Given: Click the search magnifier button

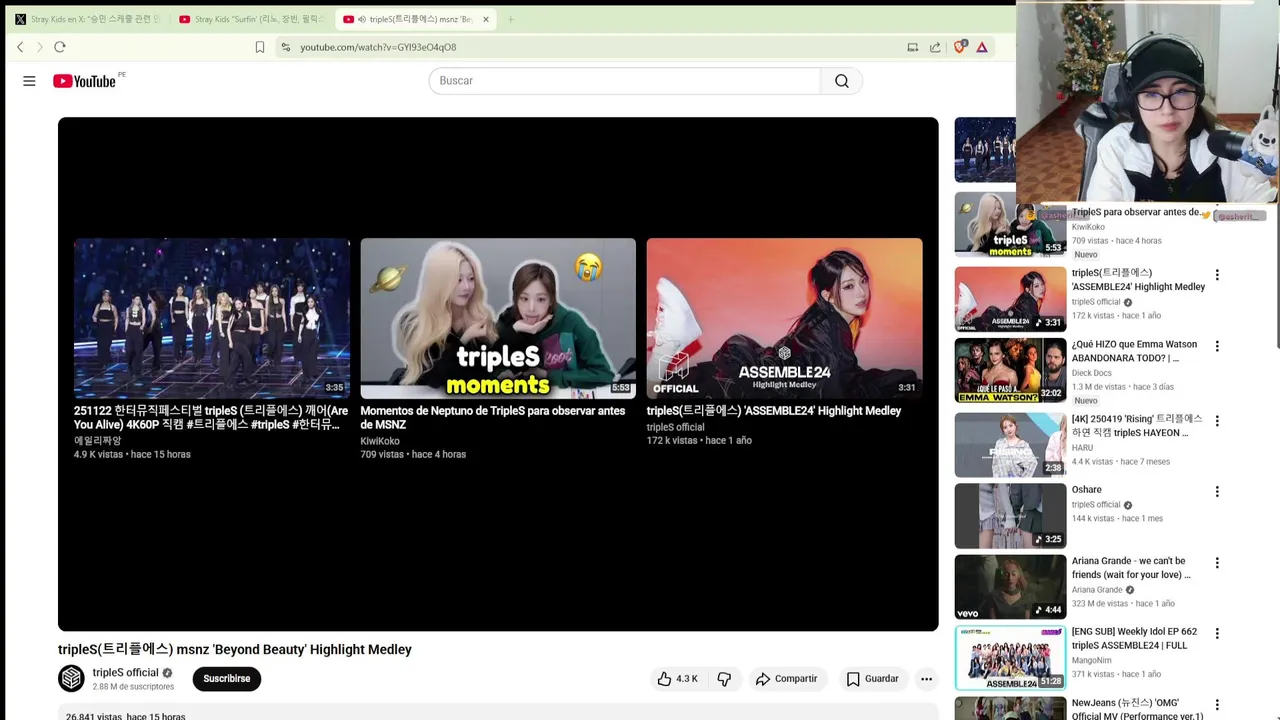Looking at the screenshot, I should coord(841,81).
